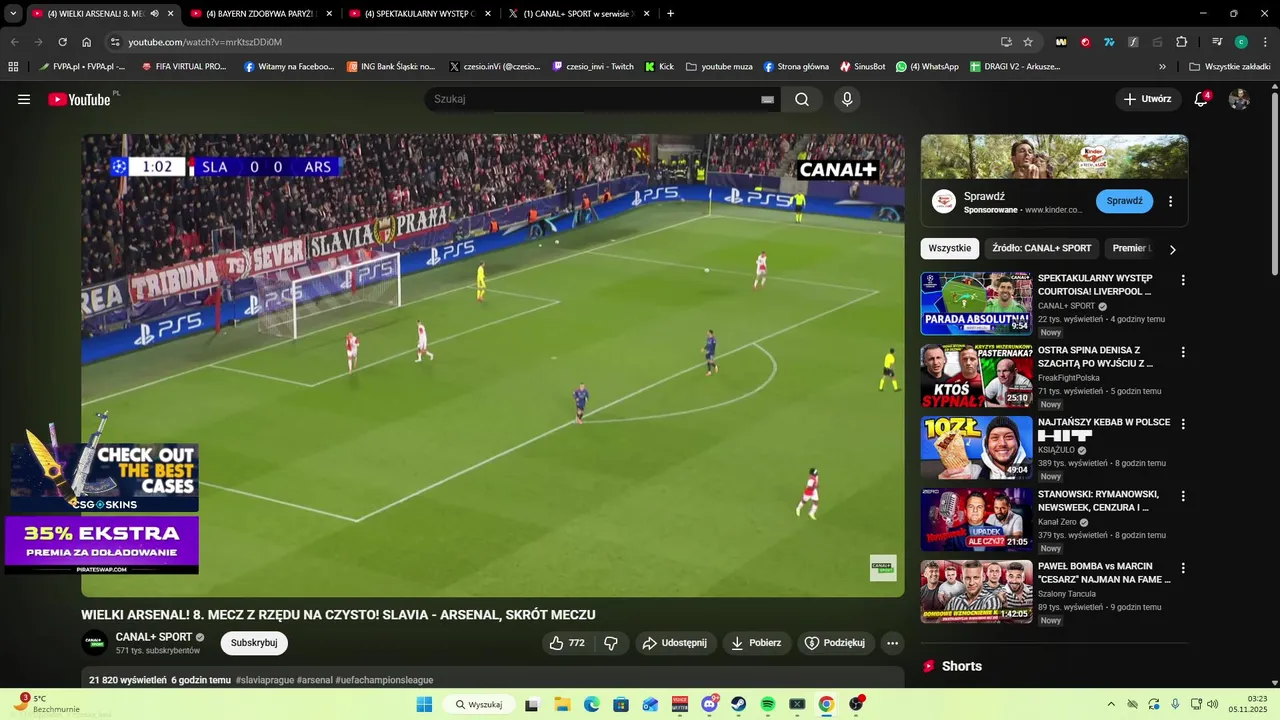1280x720 pixels.
Task: Reload the page in Chrome
Action: (x=62, y=42)
